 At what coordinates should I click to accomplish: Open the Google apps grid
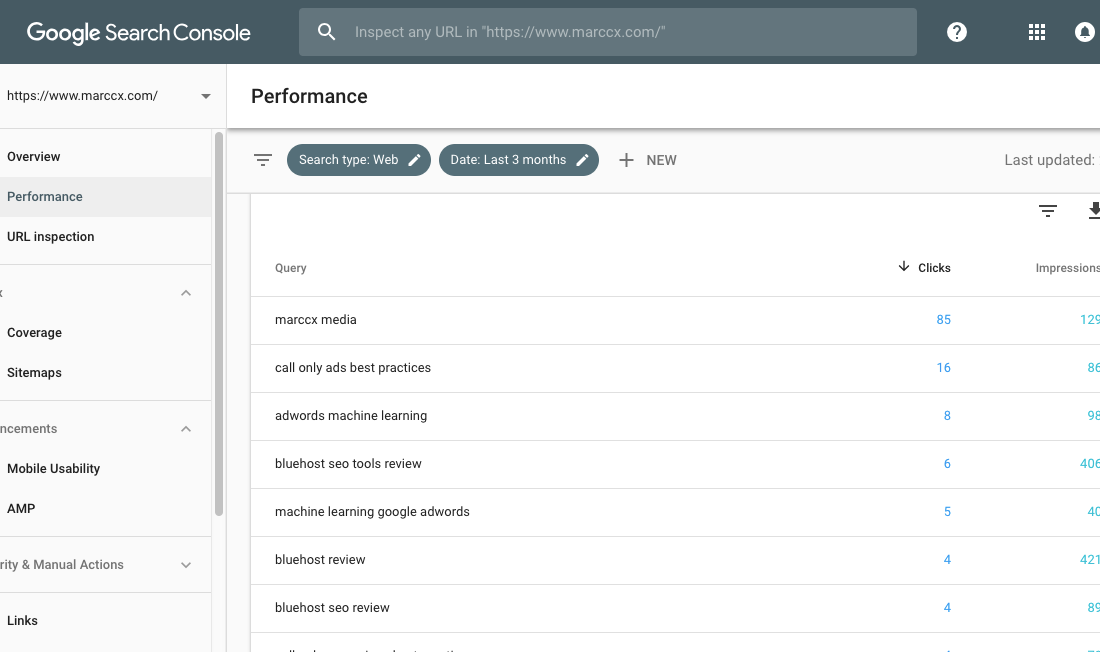pyautogui.click(x=1037, y=32)
